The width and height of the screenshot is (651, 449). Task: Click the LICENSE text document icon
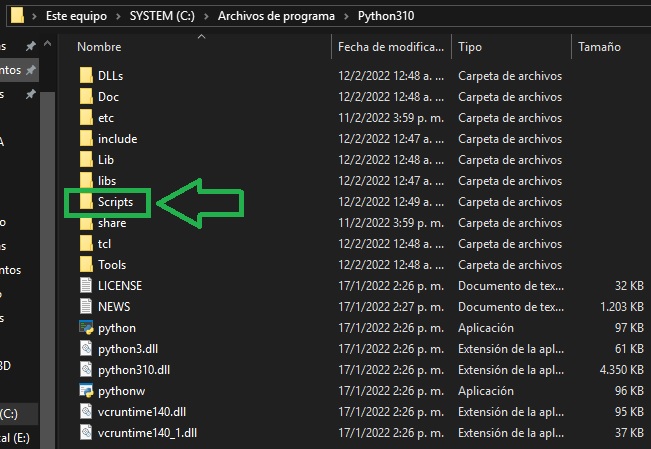pos(86,285)
